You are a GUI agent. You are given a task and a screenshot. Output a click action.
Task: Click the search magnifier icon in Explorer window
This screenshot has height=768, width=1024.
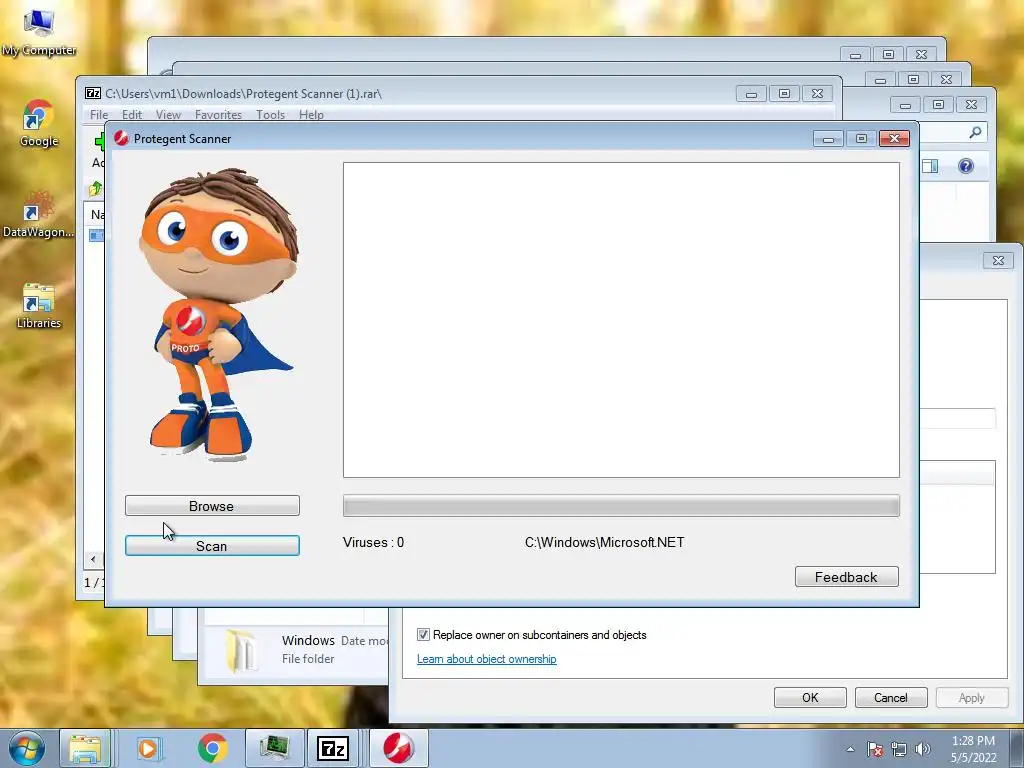975,133
